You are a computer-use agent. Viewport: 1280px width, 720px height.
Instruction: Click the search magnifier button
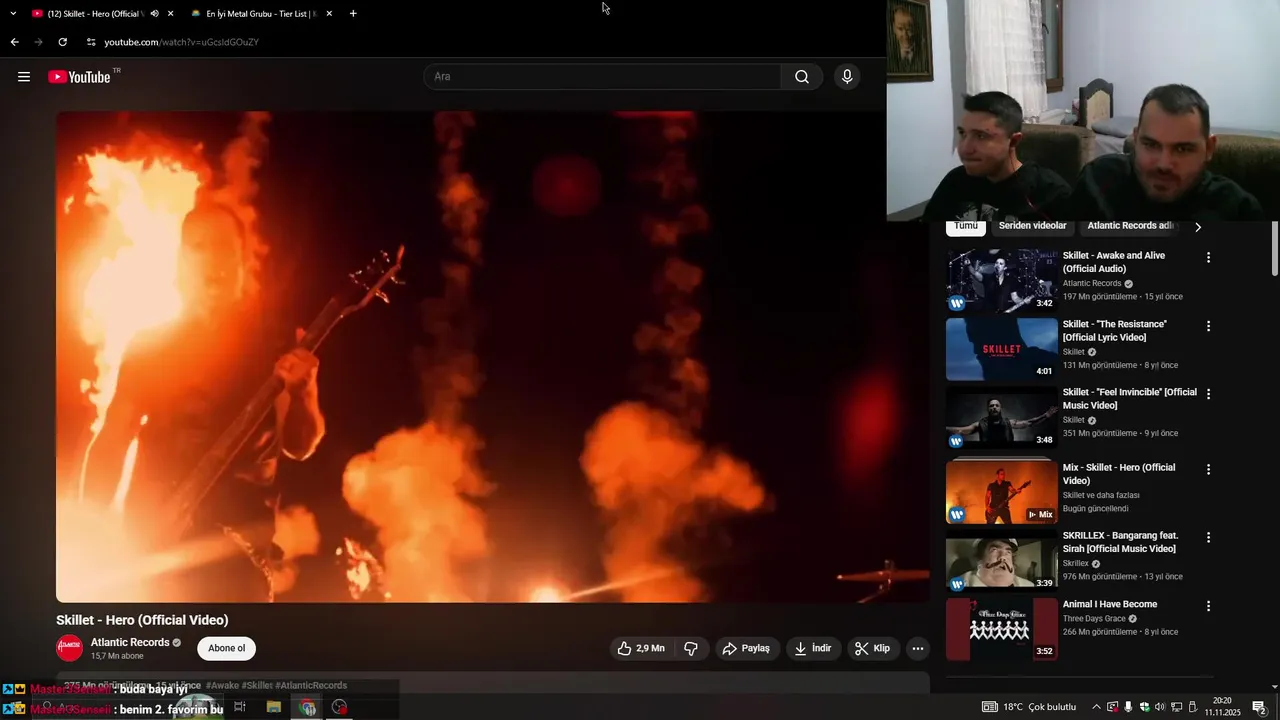802,77
